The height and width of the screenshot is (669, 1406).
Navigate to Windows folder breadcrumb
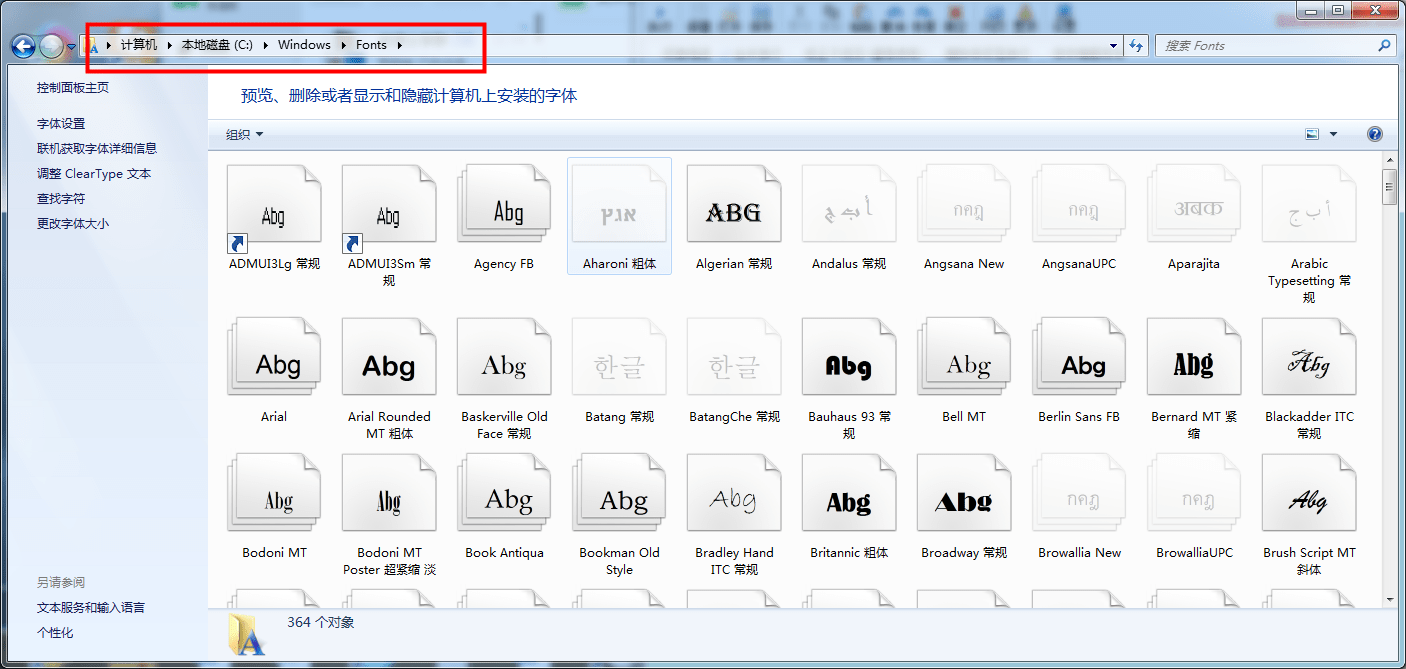(x=304, y=45)
